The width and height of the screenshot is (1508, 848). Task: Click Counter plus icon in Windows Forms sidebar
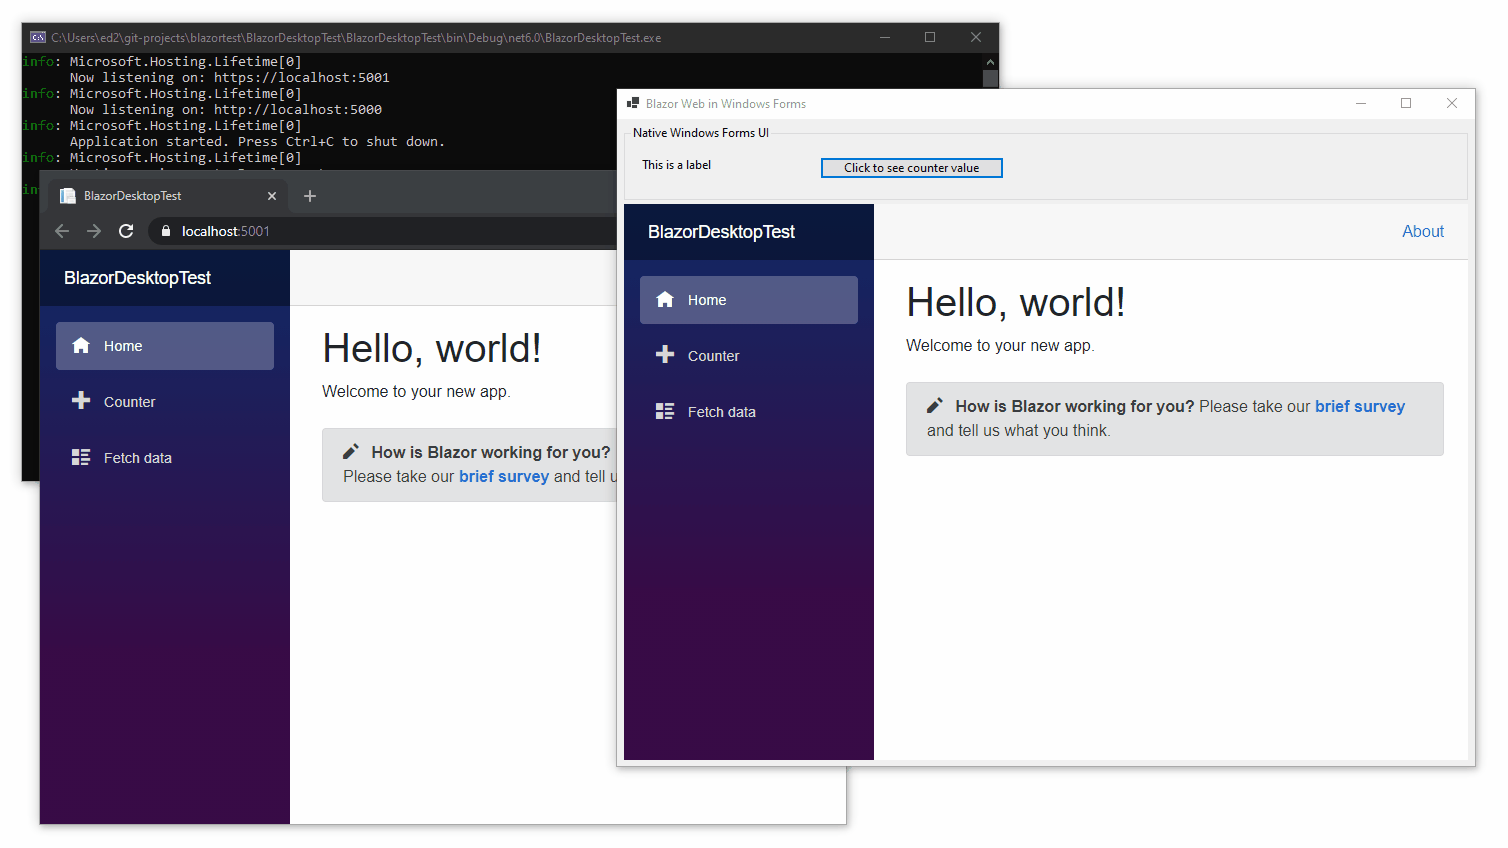(x=665, y=354)
